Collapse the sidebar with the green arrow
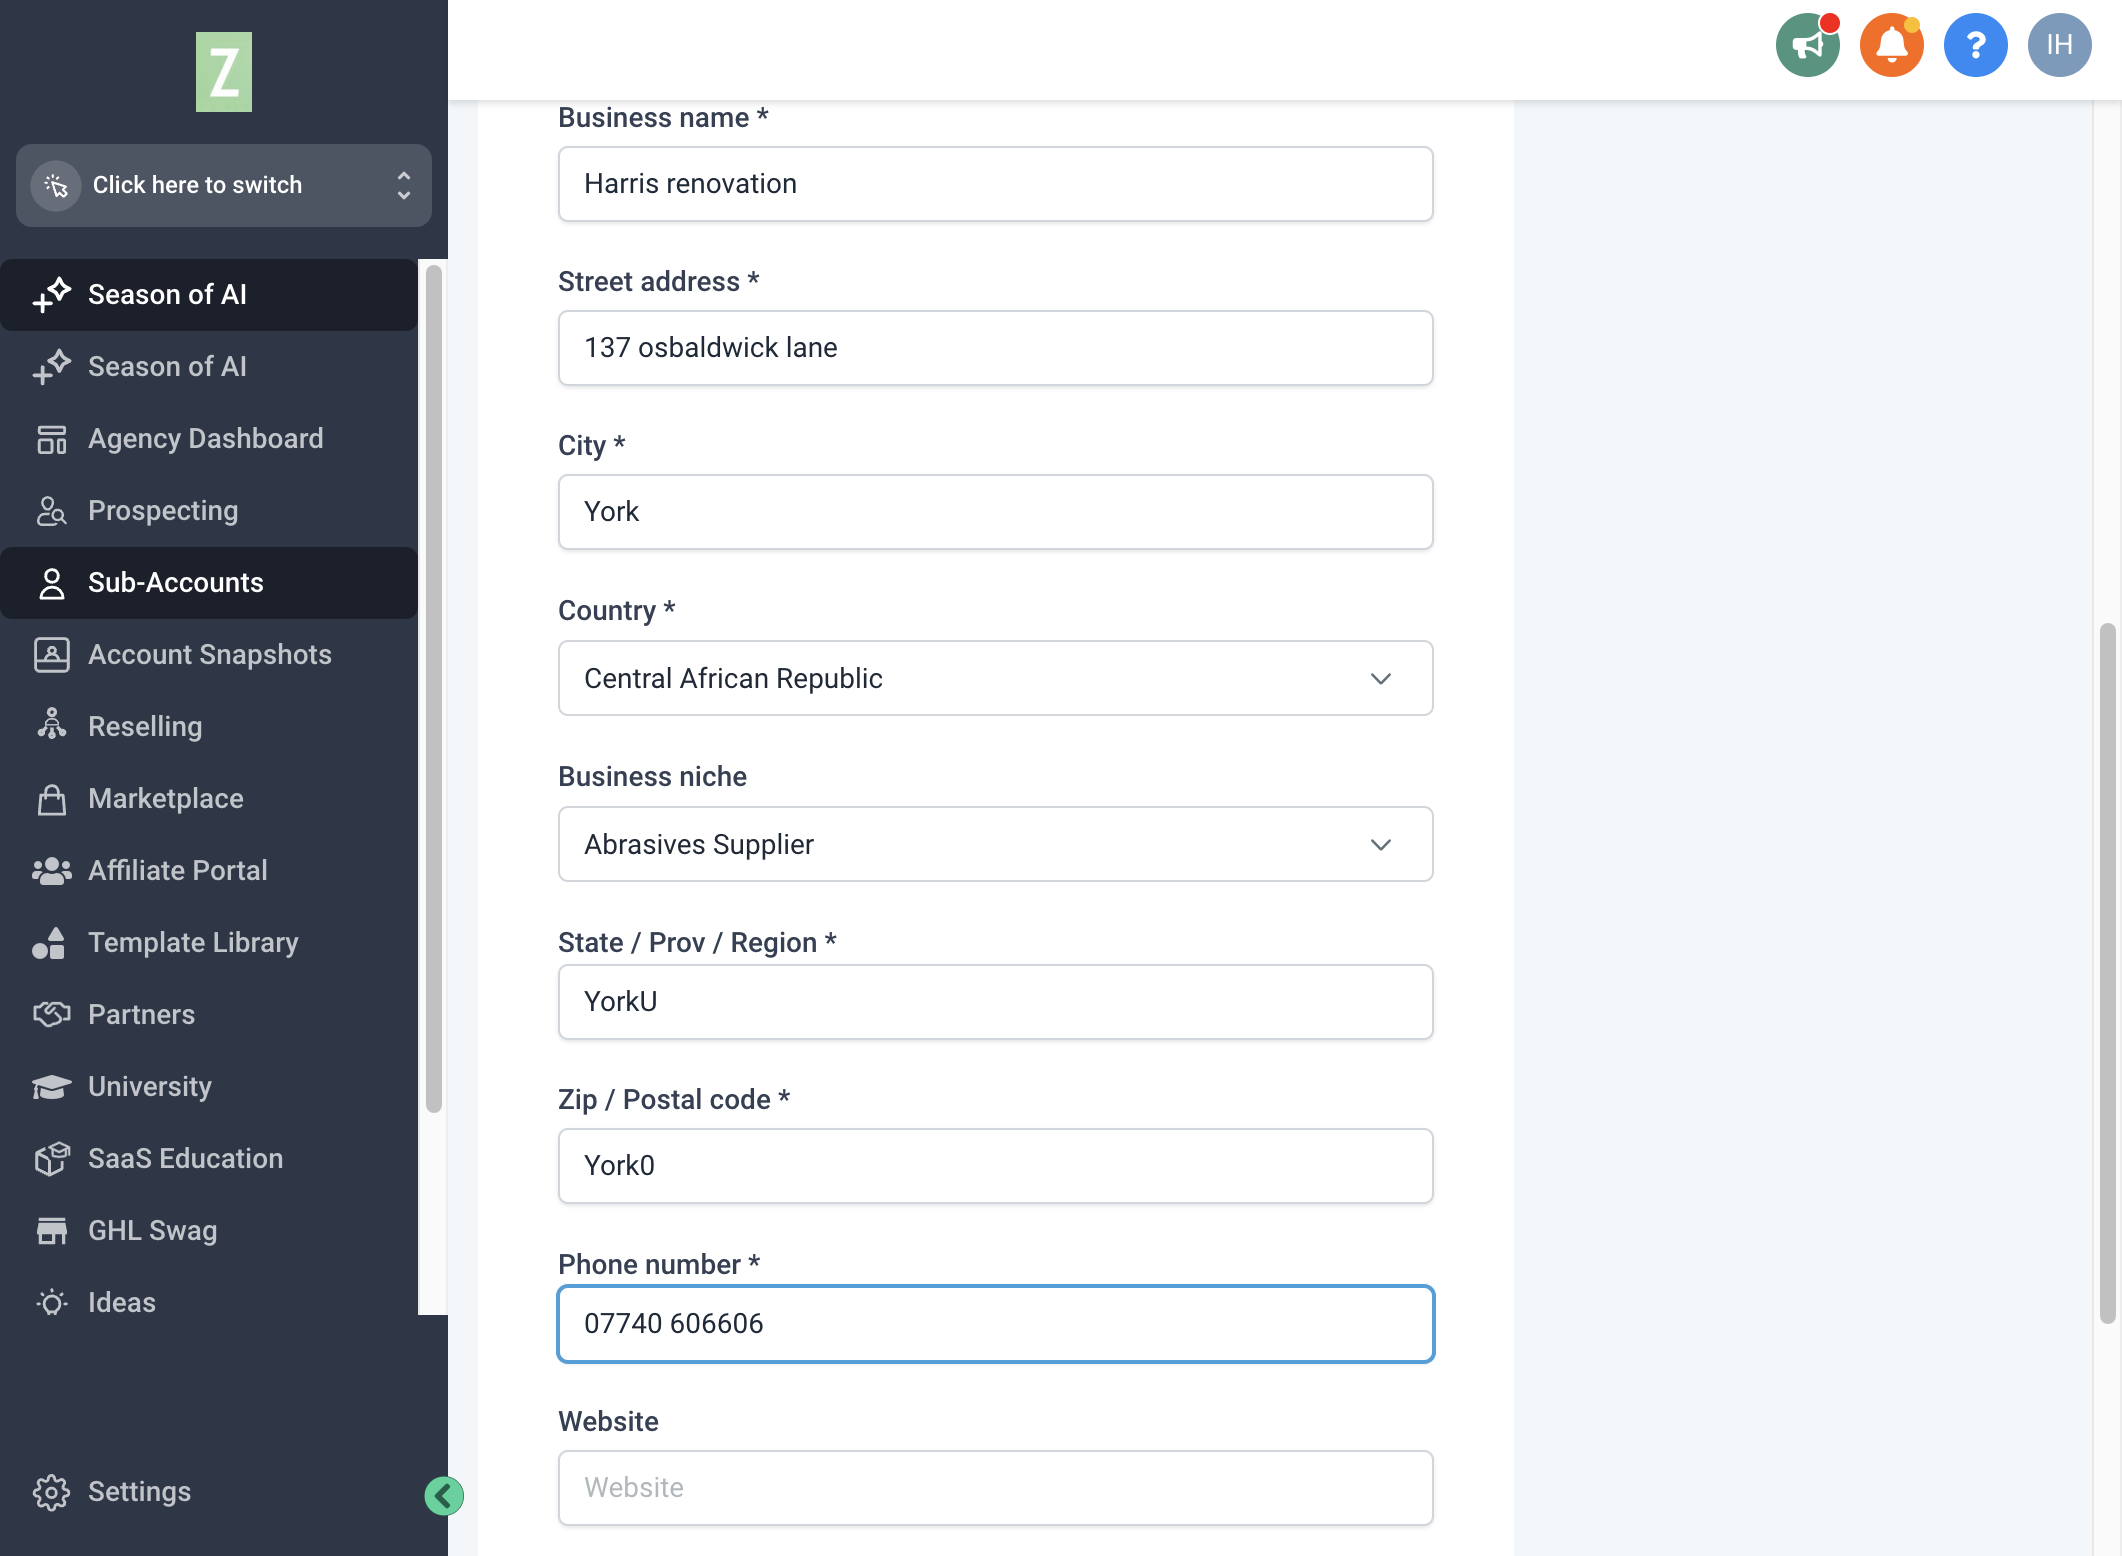Image resolution: width=2122 pixels, height=1556 pixels. coord(444,1496)
